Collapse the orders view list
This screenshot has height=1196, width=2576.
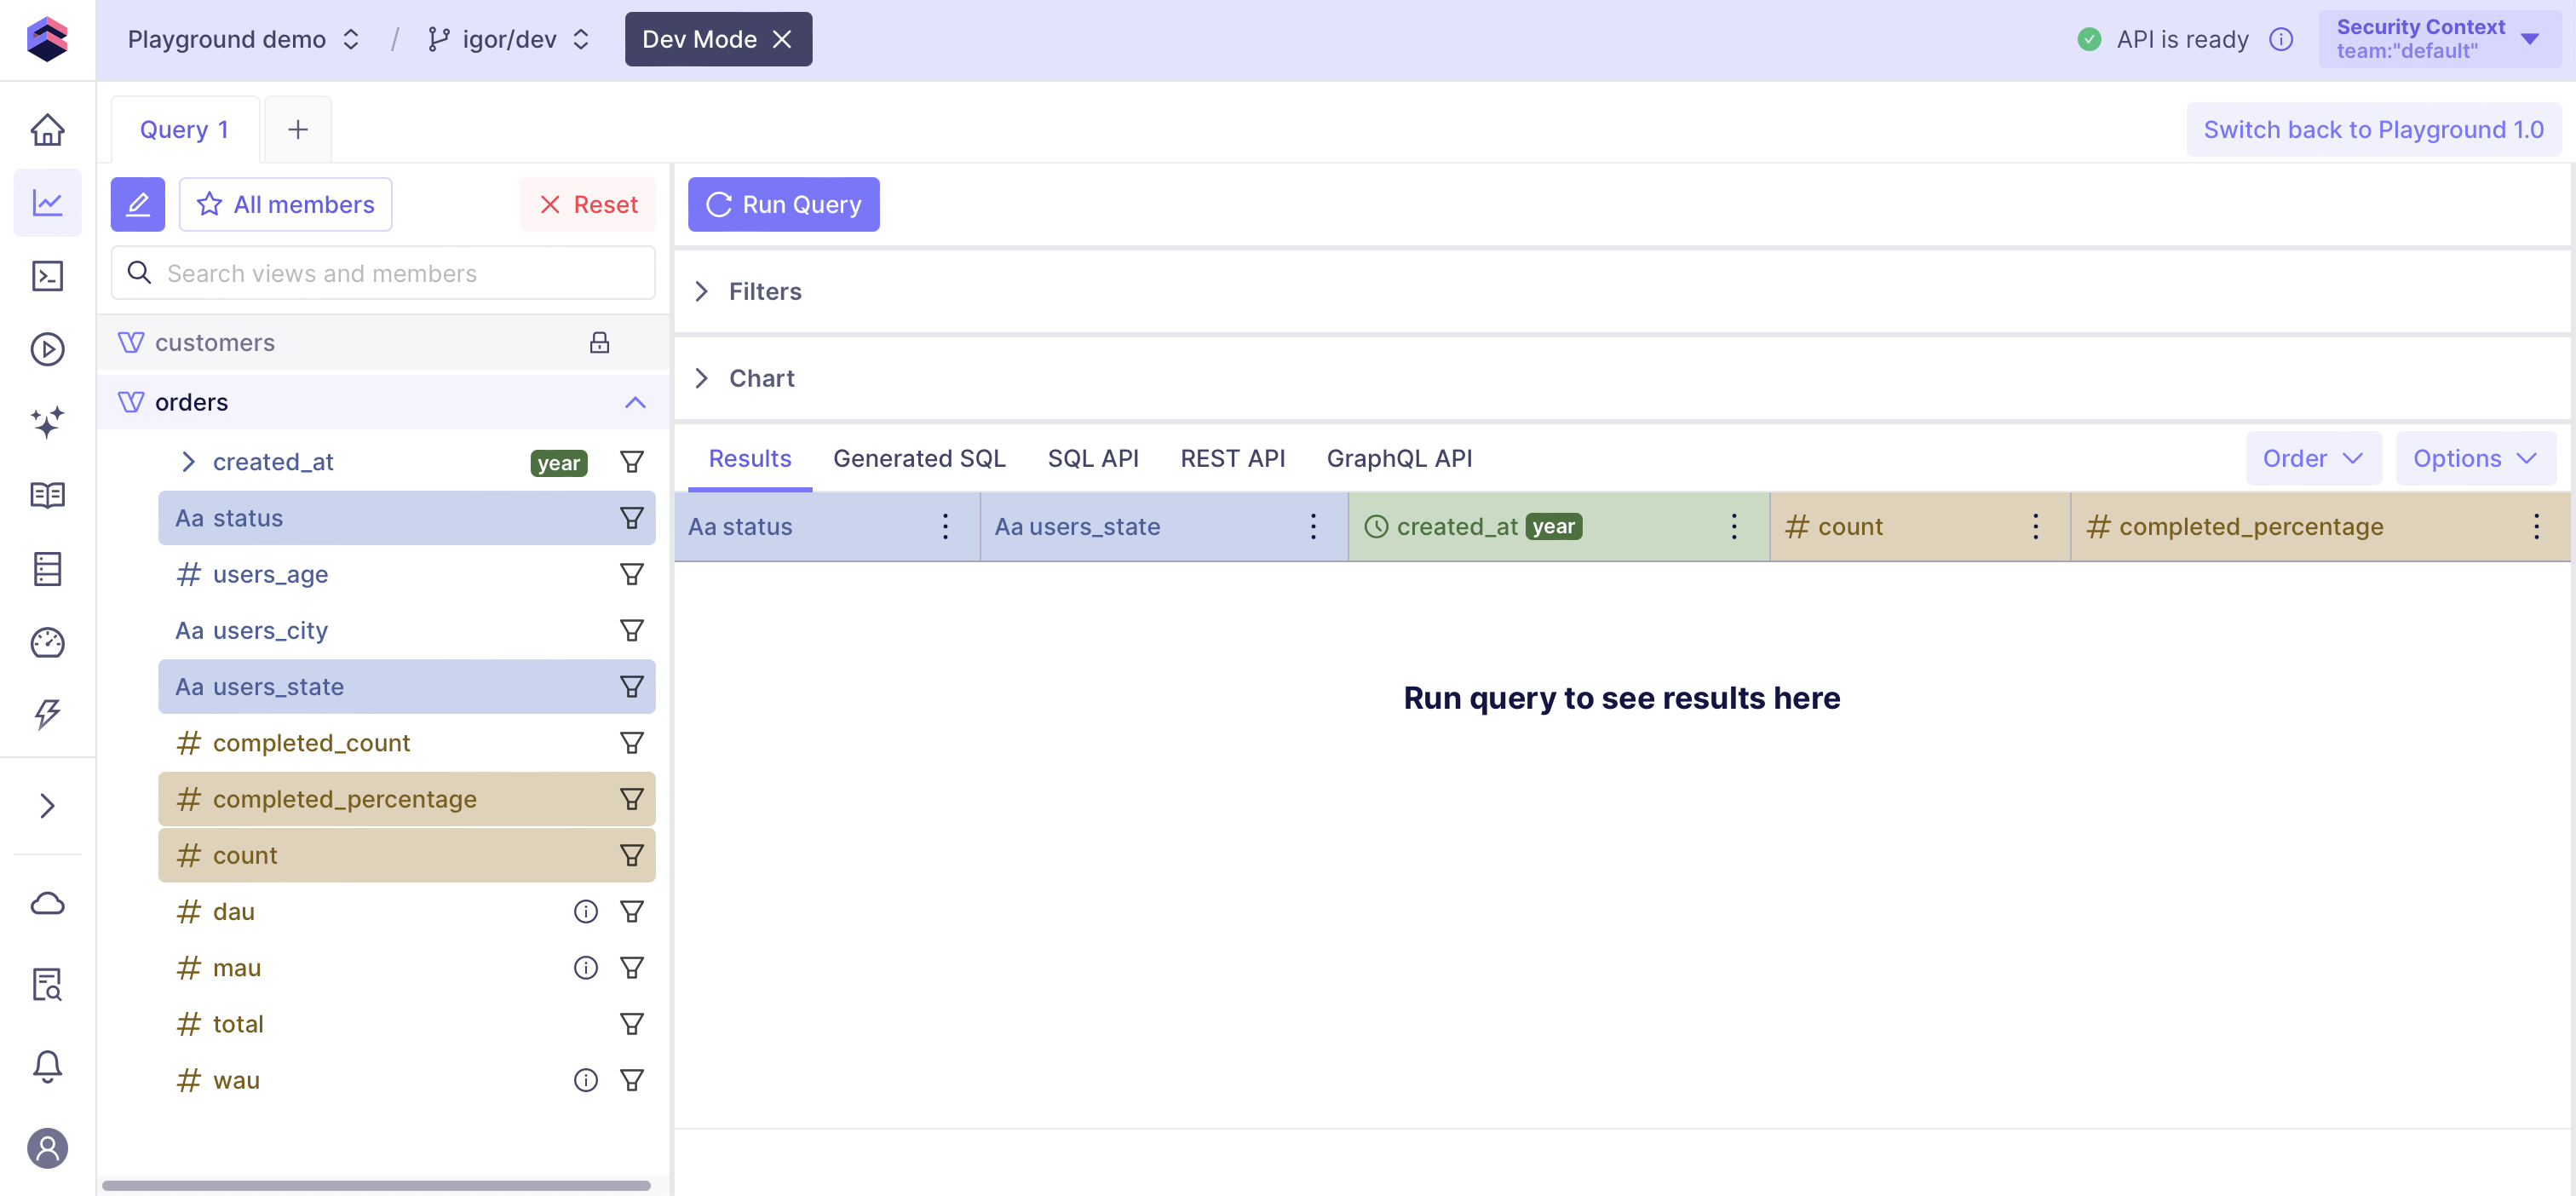point(634,402)
